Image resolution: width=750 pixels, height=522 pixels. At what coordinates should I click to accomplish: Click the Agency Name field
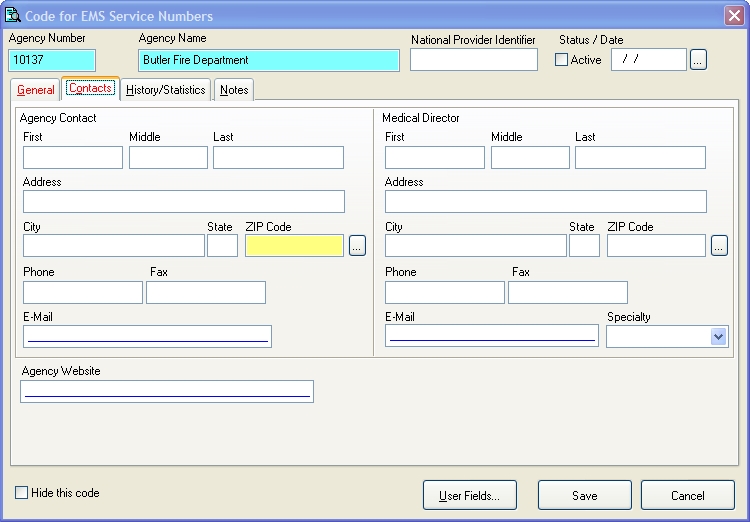269,60
